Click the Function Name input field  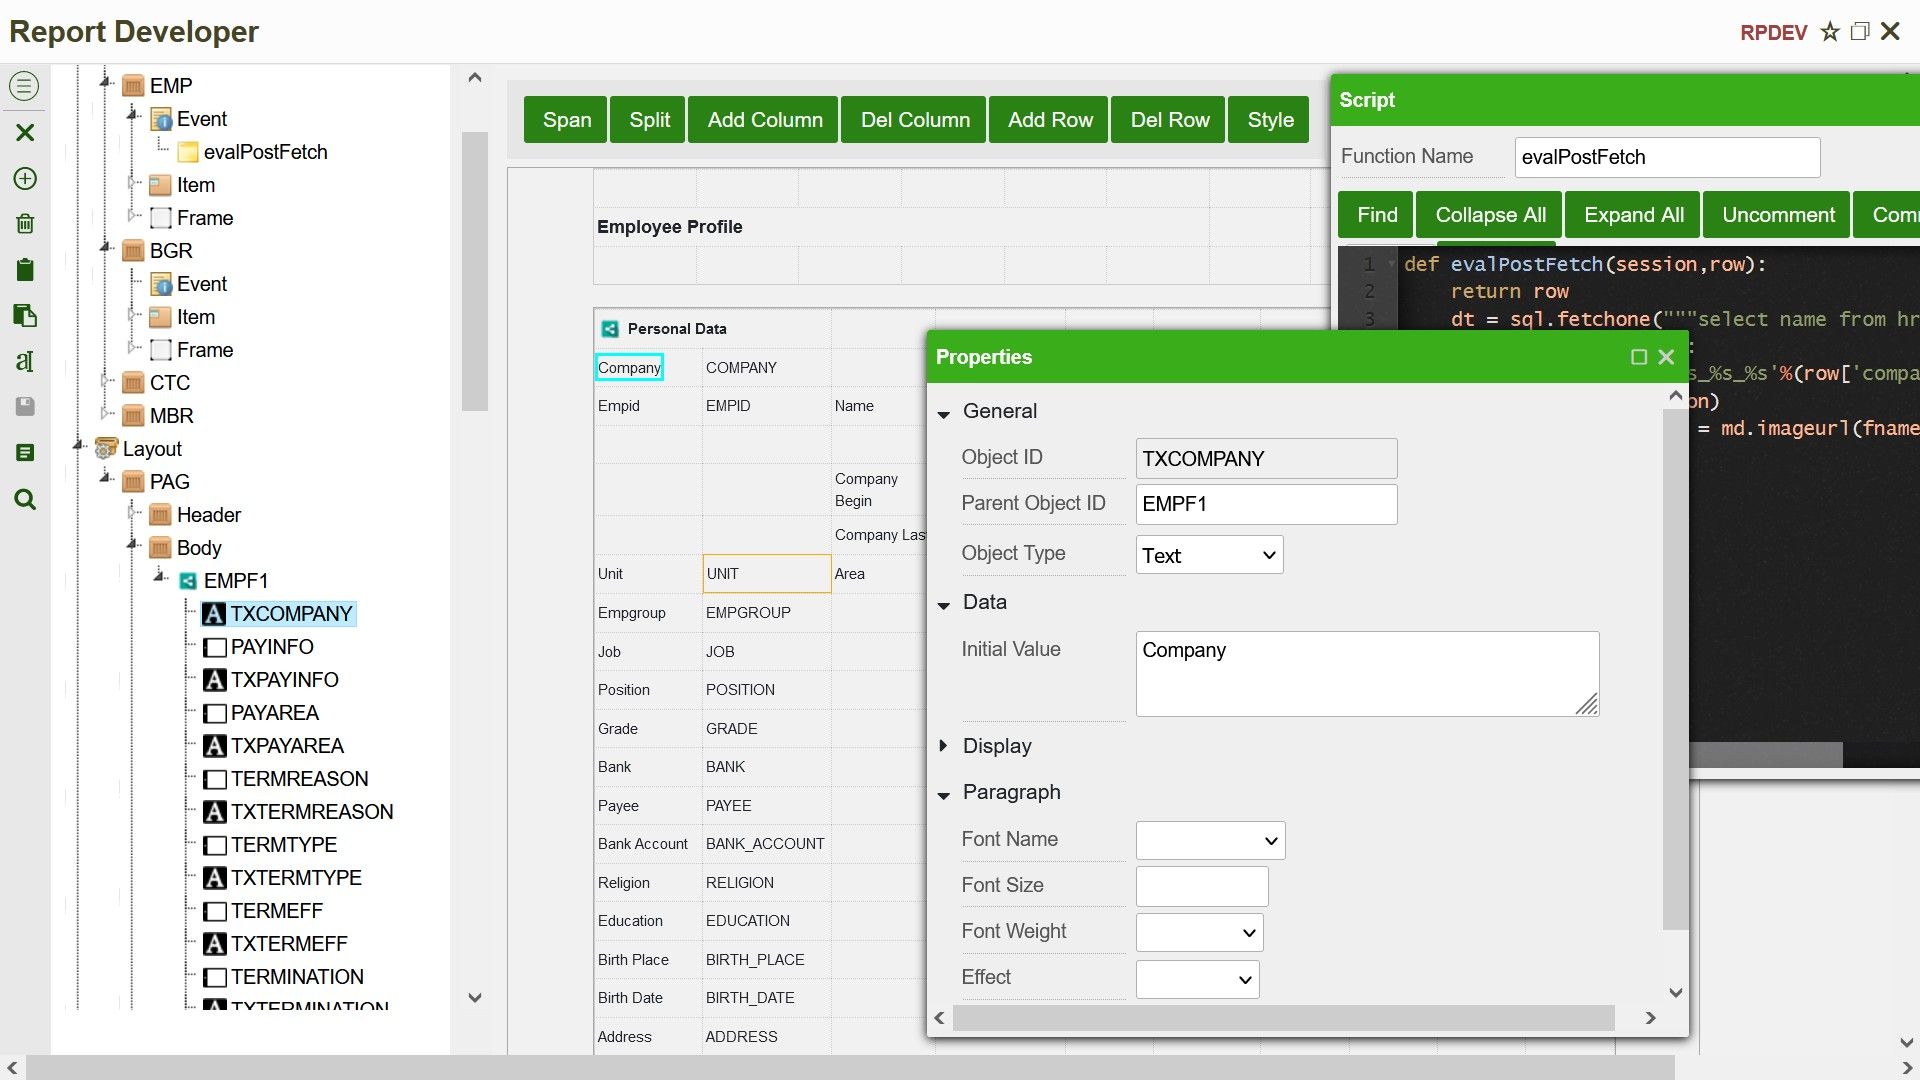click(1667, 157)
